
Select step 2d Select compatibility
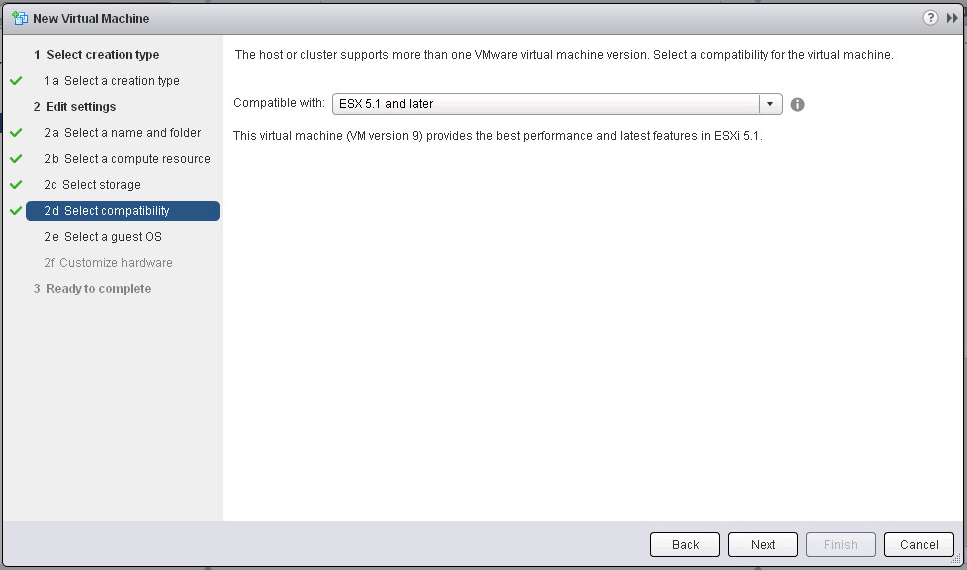click(123, 210)
